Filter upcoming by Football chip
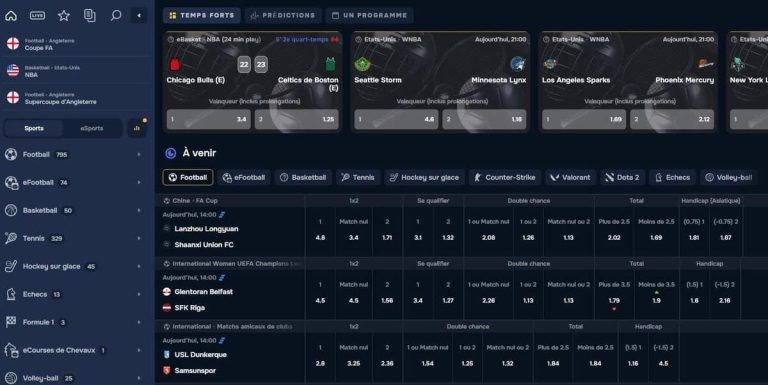This screenshot has height=385, width=768. (x=188, y=177)
